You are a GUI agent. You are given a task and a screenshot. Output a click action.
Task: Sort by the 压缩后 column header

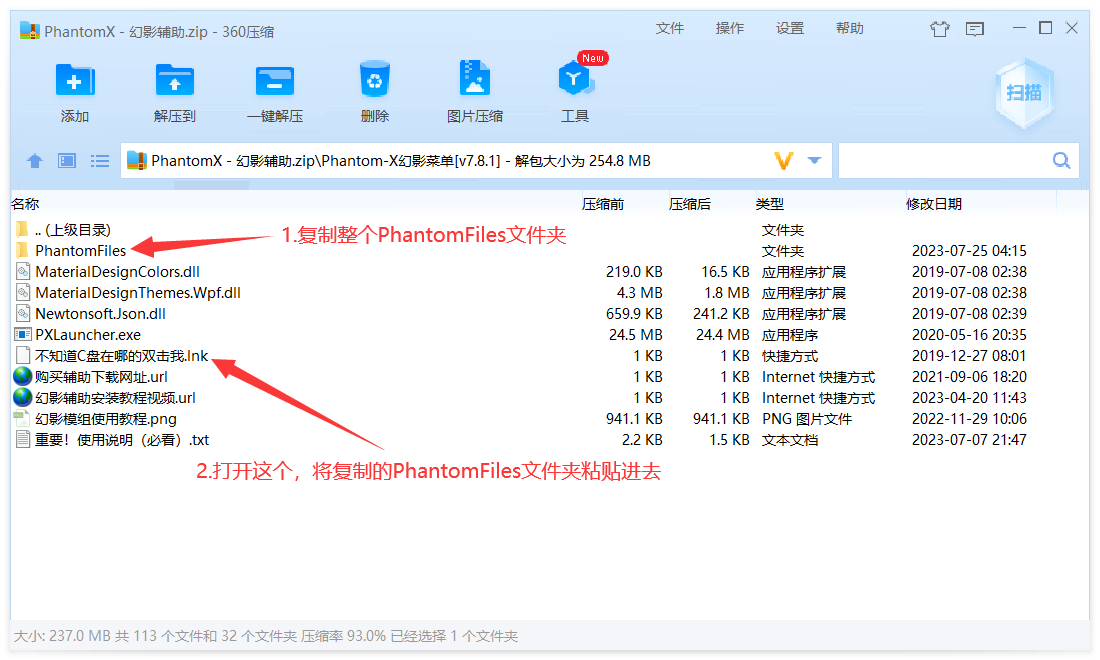coord(690,204)
